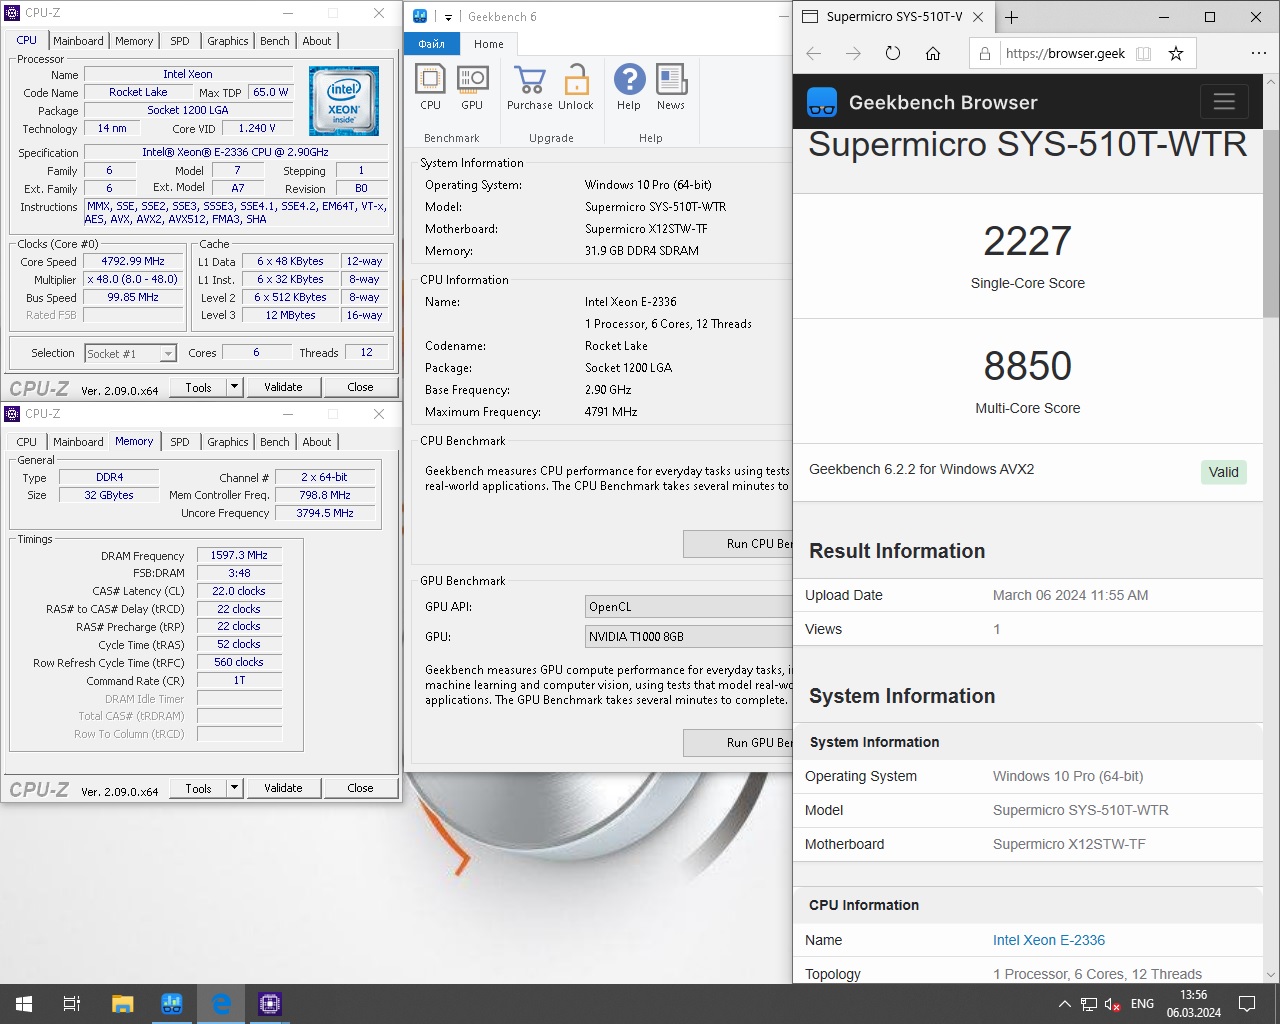
Task: Expand Geekbench quick access toolbar dropdown
Action: pos(449,17)
